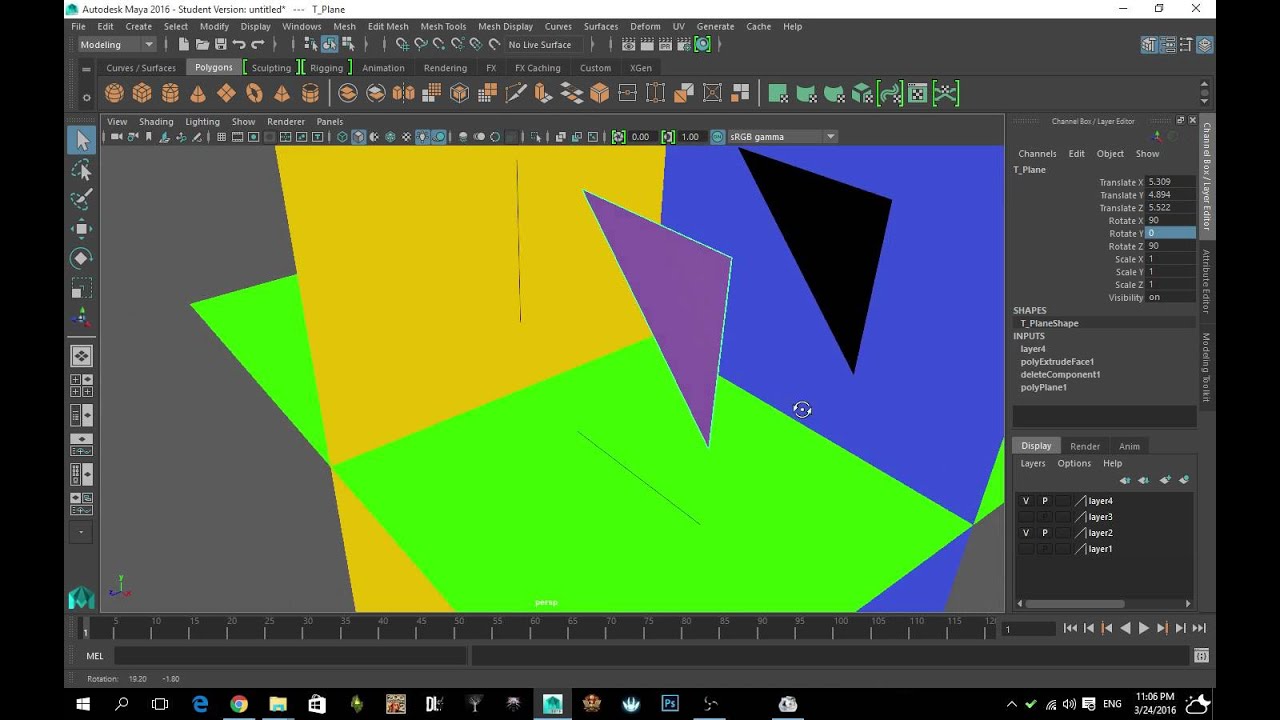
Task: Toggle the P playback box of layer2
Action: [x=1045, y=533]
